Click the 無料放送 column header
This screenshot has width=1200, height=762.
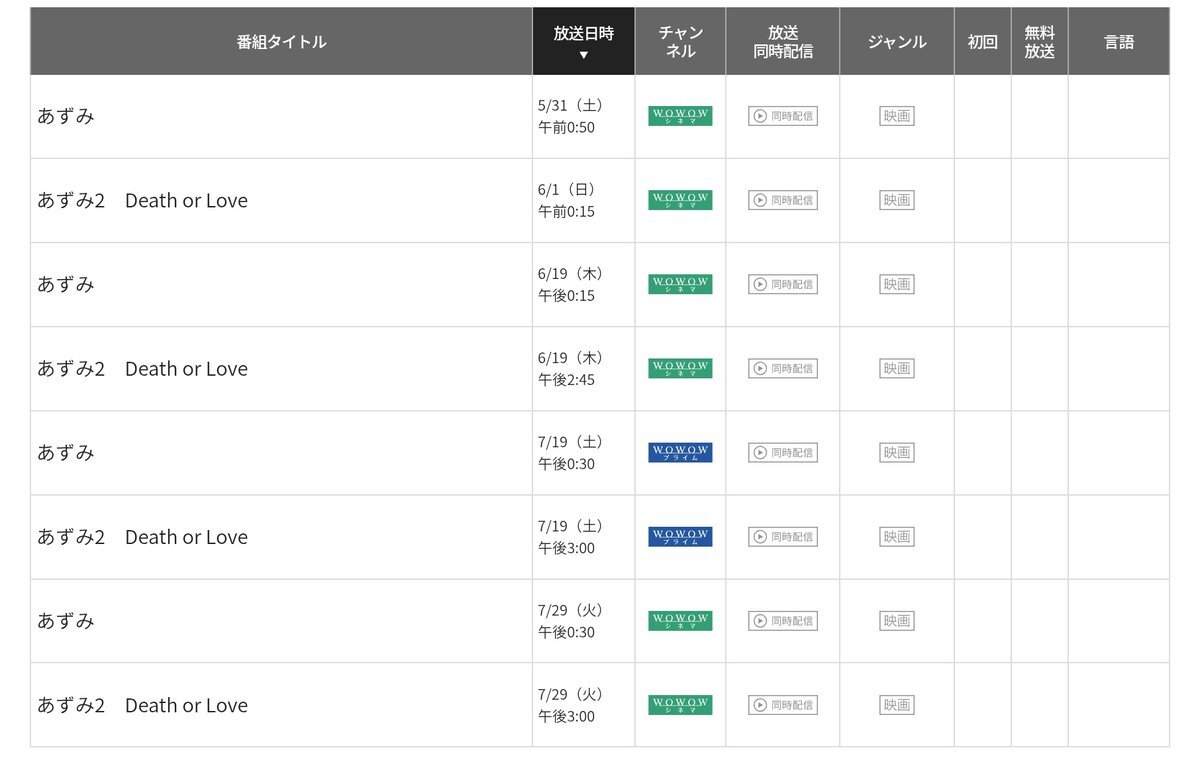click(1040, 41)
